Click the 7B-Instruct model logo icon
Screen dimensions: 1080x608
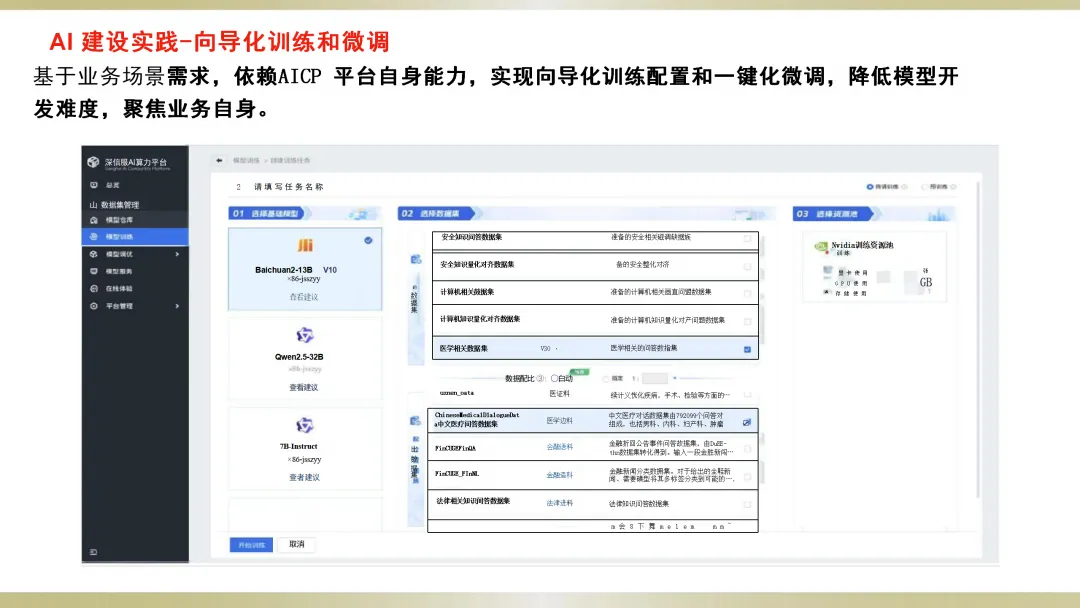pos(304,425)
